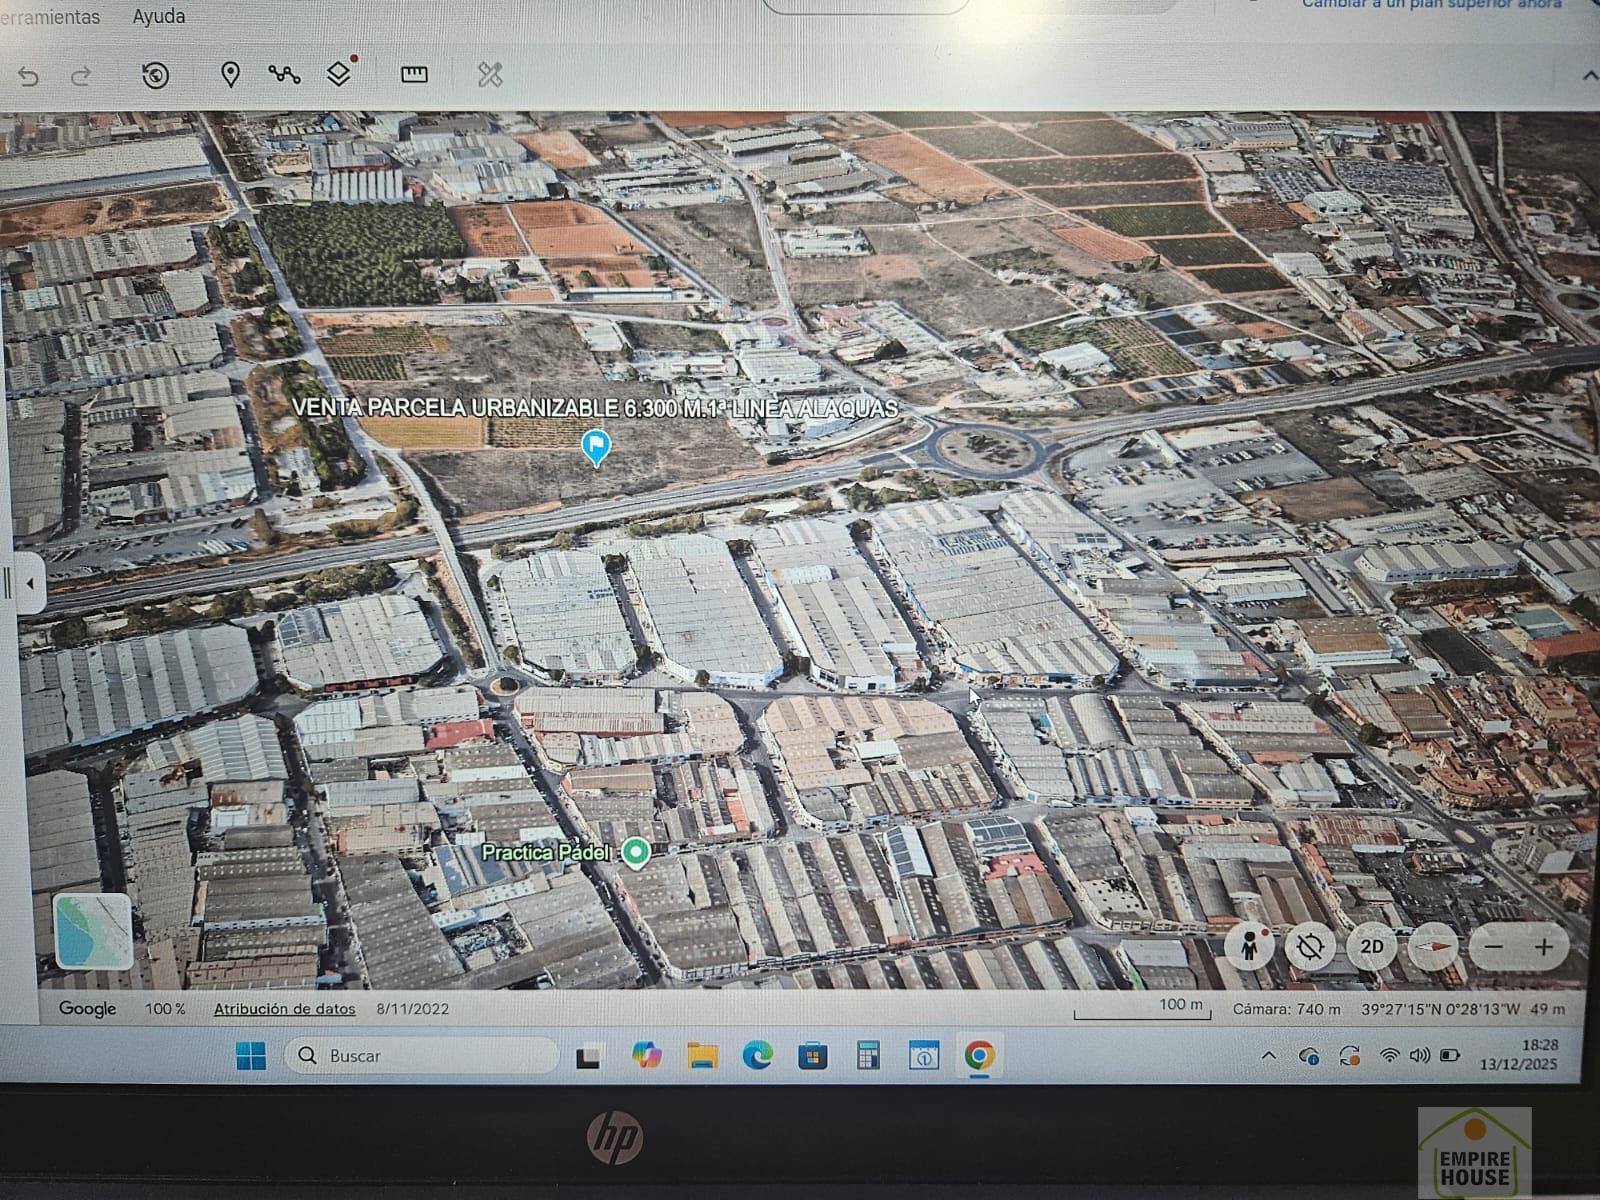1600x1200 pixels.
Task: Activate the measure ruler tool
Action: click(414, 75)
